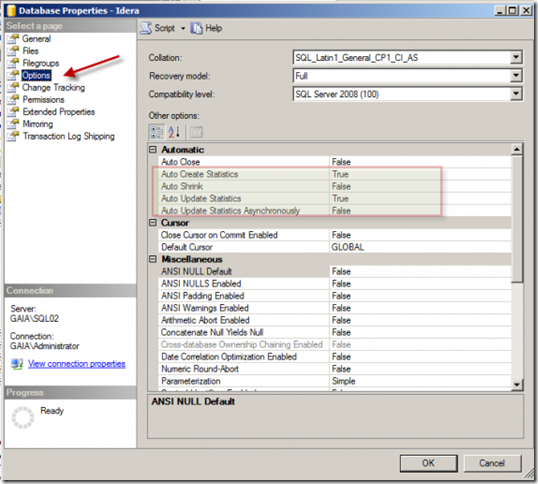Select the ANSI NULL Default row

(335, 271)
